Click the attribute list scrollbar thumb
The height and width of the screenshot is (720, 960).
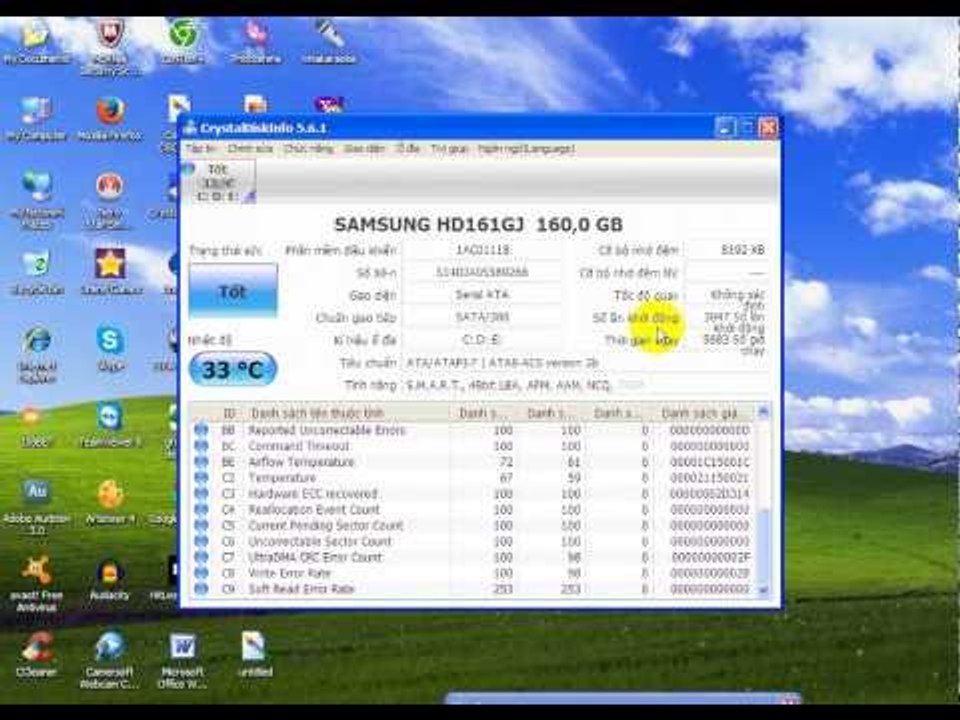click(763, 544)
